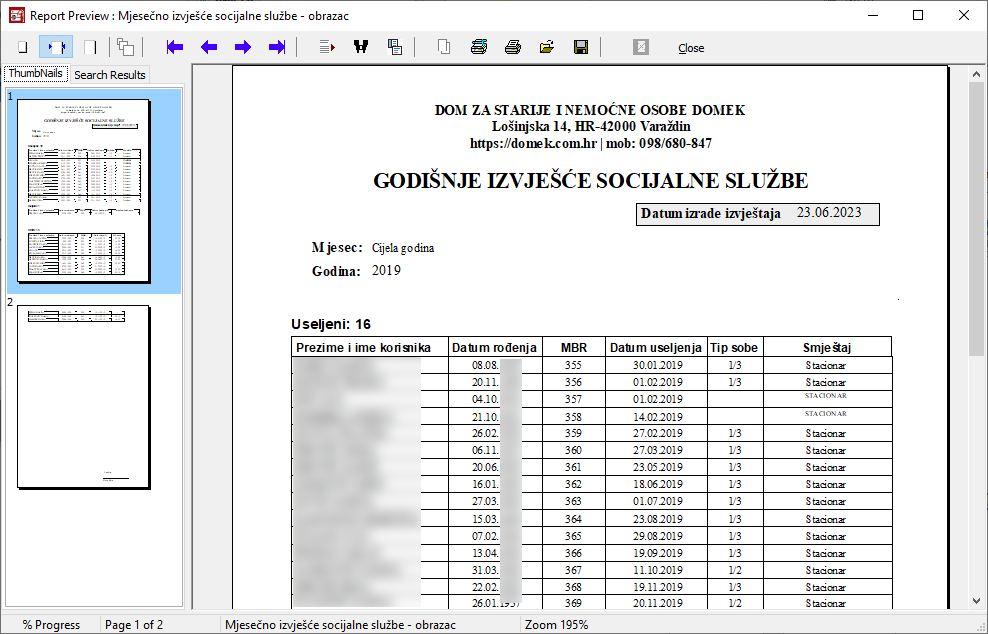The height and width of the screenshot is (634, 988).
Task: Toggle the thumbnails panel icon
Action: tap(125, 47)
